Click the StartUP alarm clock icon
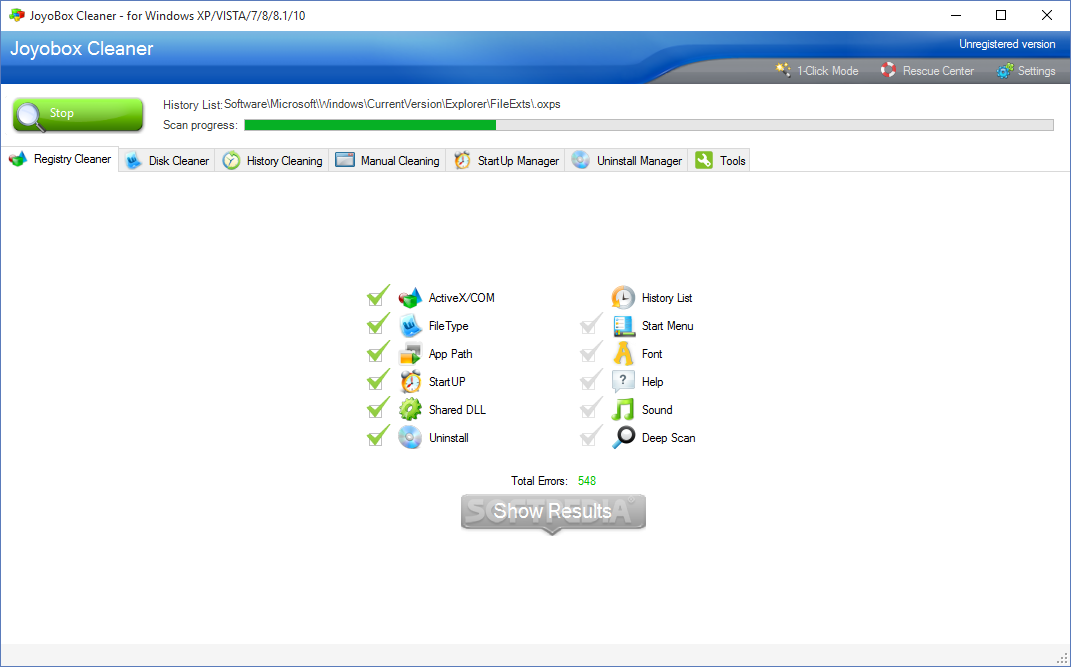 tap(411, 382)
